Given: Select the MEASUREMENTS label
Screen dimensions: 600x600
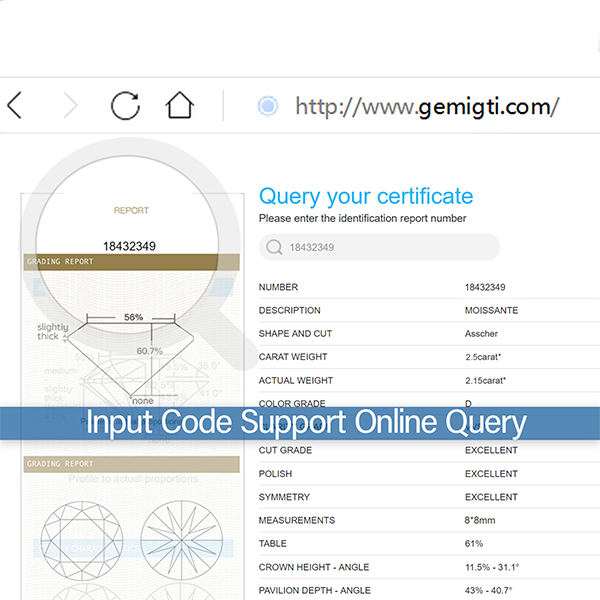Looking at the screenshot, I should pyautogui.click(x=297, y=520).
